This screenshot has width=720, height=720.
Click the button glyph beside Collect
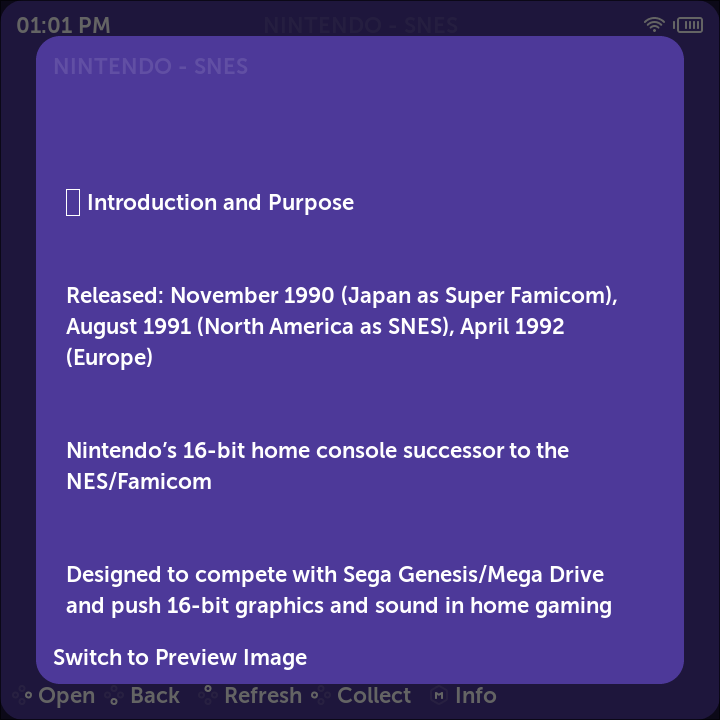click(321, 695)
